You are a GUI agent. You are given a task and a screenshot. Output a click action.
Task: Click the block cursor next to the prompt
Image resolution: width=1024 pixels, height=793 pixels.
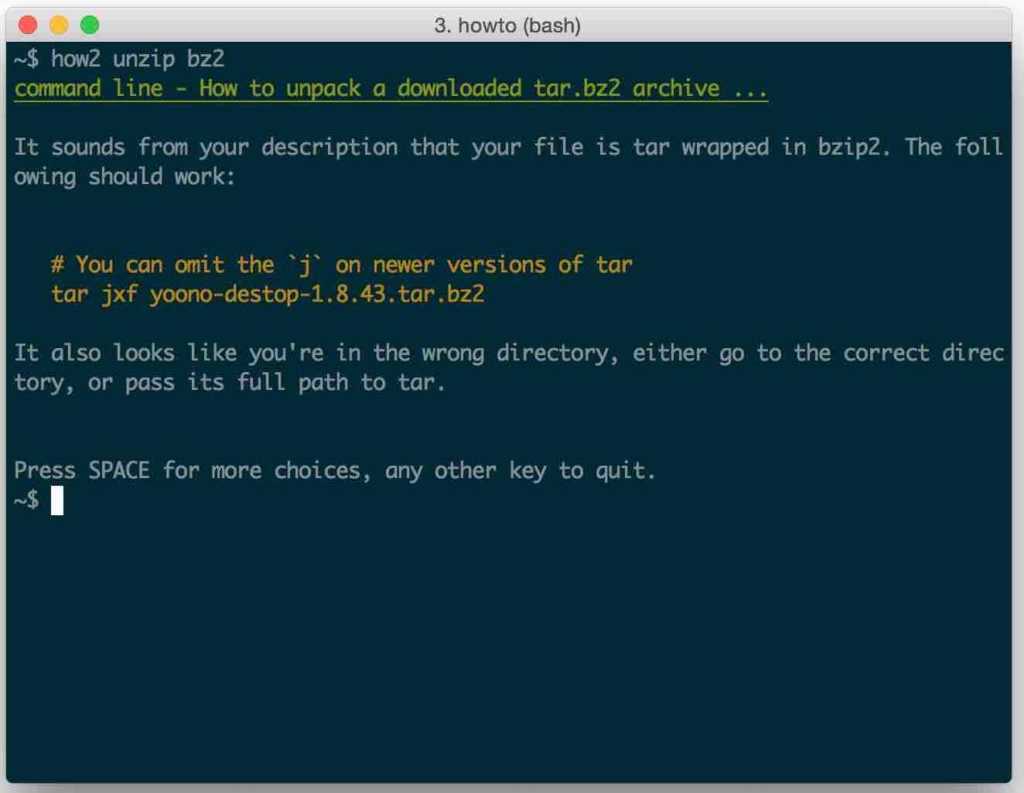point(57,501)
